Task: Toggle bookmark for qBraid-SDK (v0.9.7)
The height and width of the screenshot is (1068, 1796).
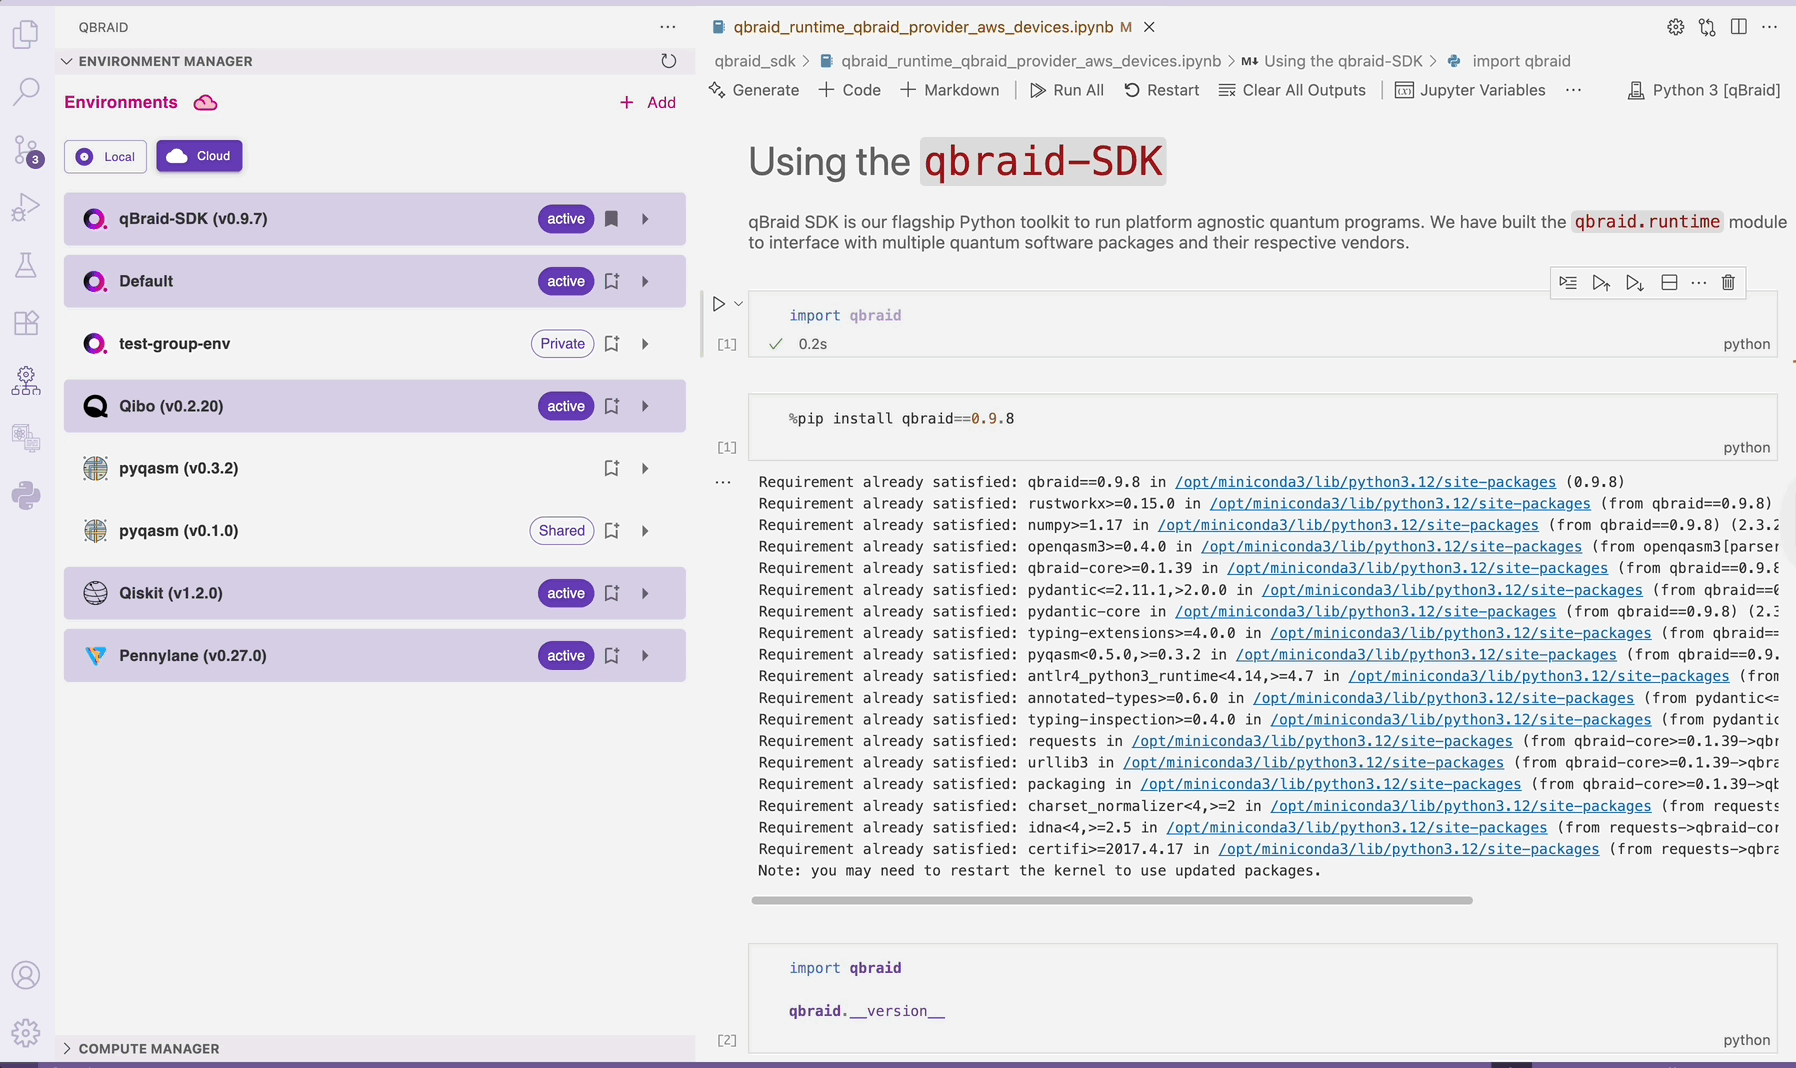Action: 612,219
